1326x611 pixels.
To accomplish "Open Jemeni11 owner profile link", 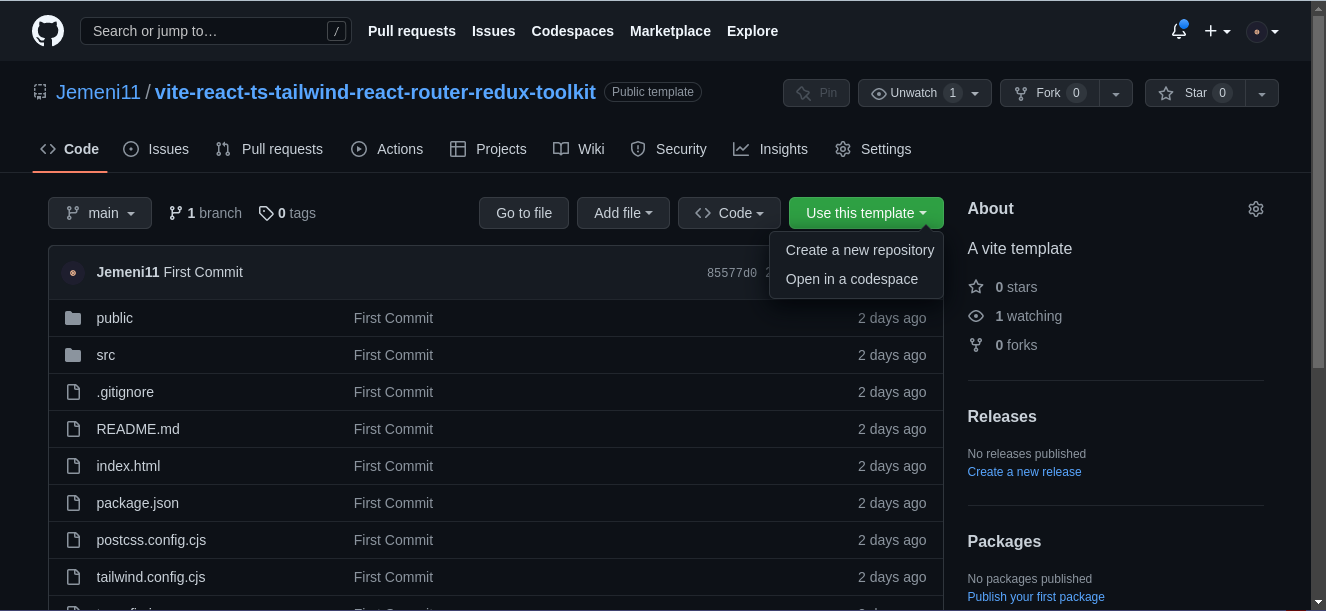I will coord(98,92).
